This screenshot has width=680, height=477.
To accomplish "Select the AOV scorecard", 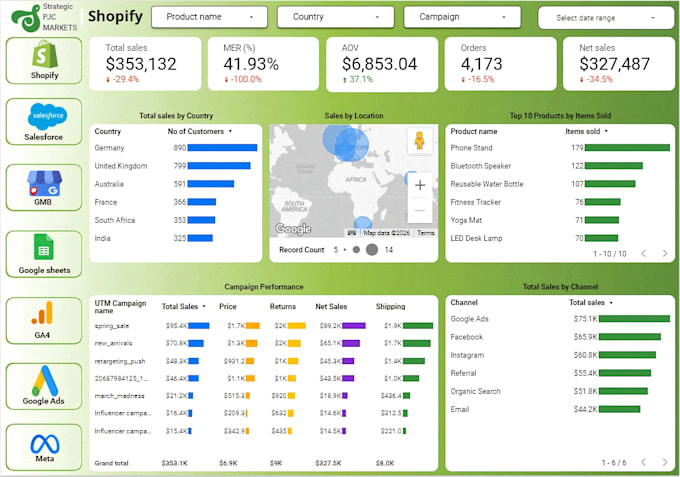I will (x=382, y=64).
